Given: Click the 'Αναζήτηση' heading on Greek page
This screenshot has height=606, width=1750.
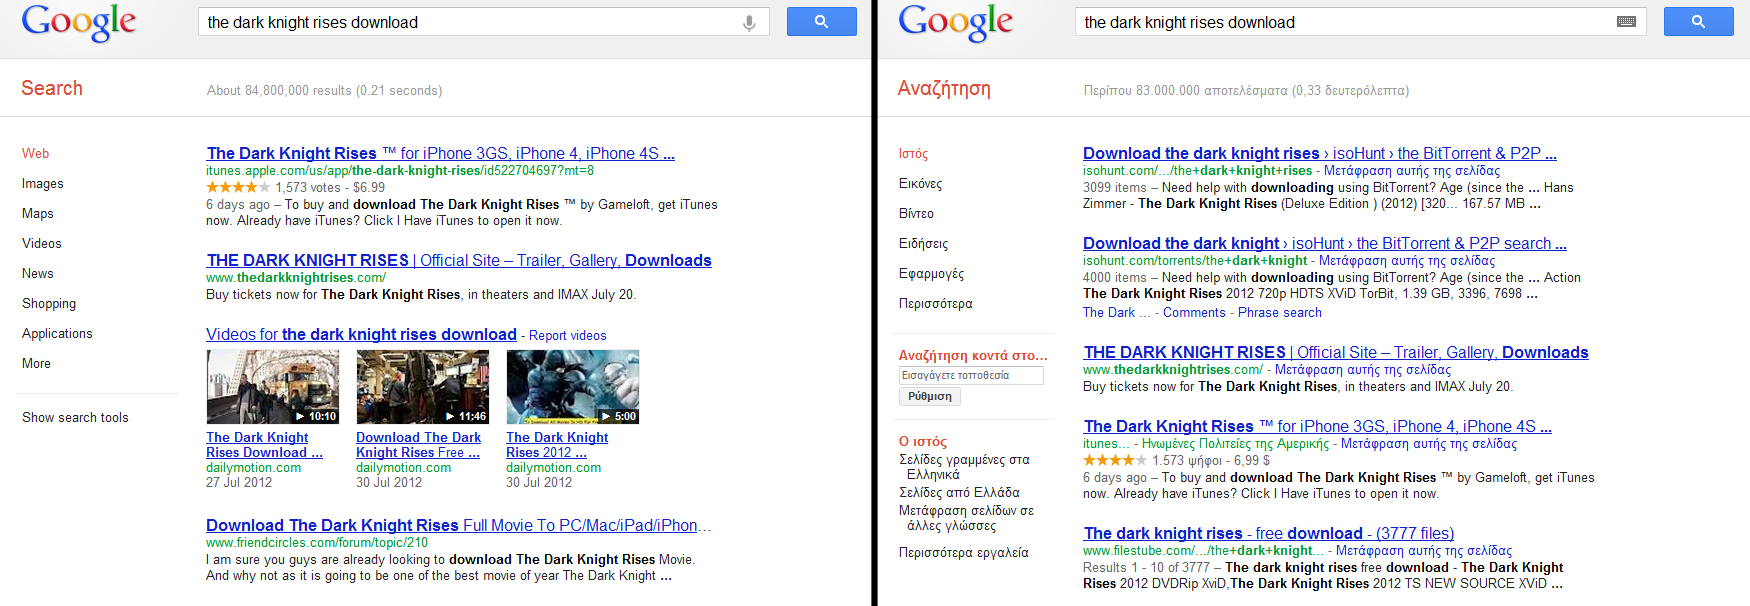Looking at the screenshot, I should click(x=944, y=88).
